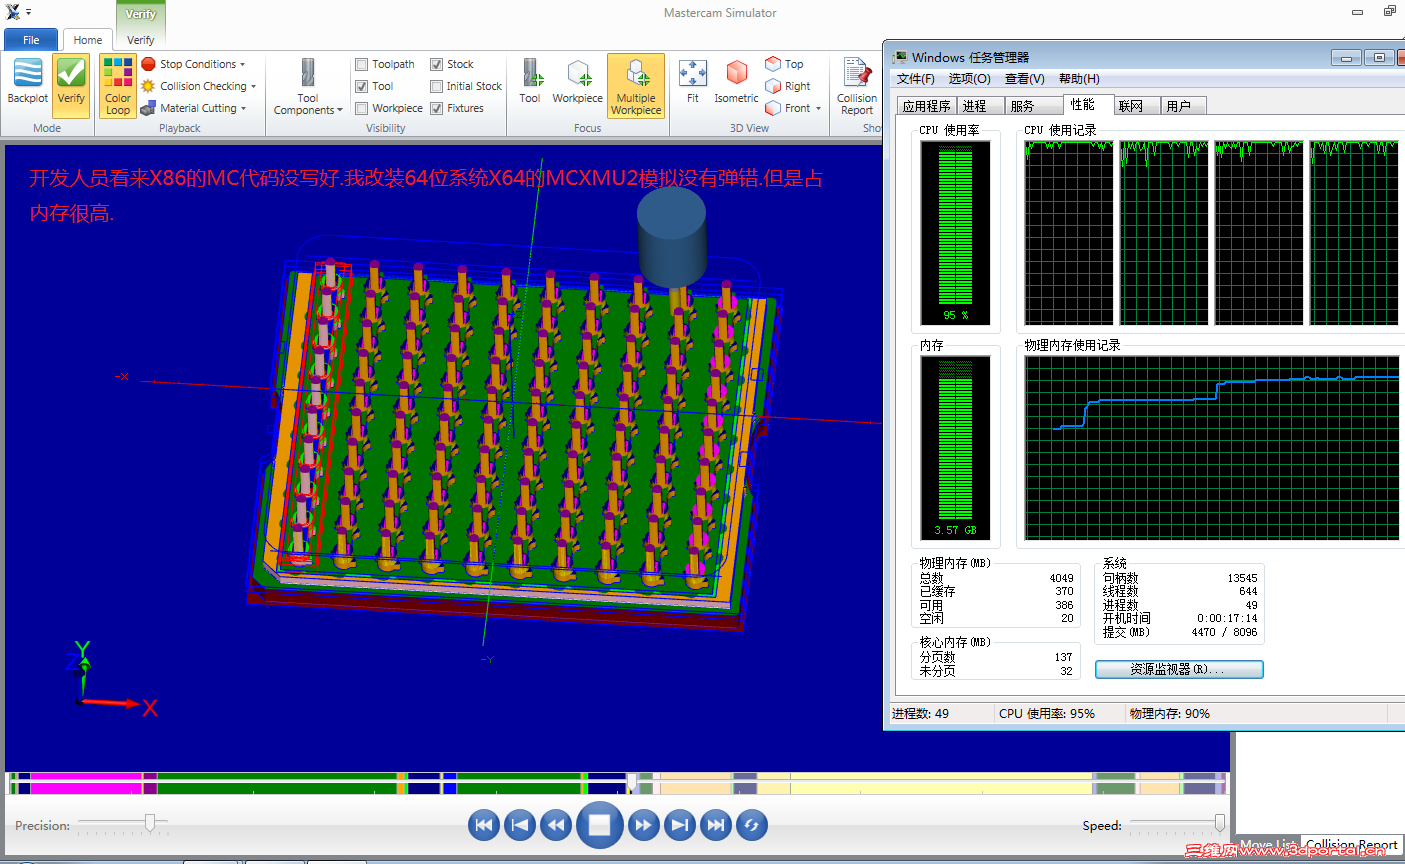Select the Home ribbon tab
This screenshot has width=1405, height=864.
[88, 40]
